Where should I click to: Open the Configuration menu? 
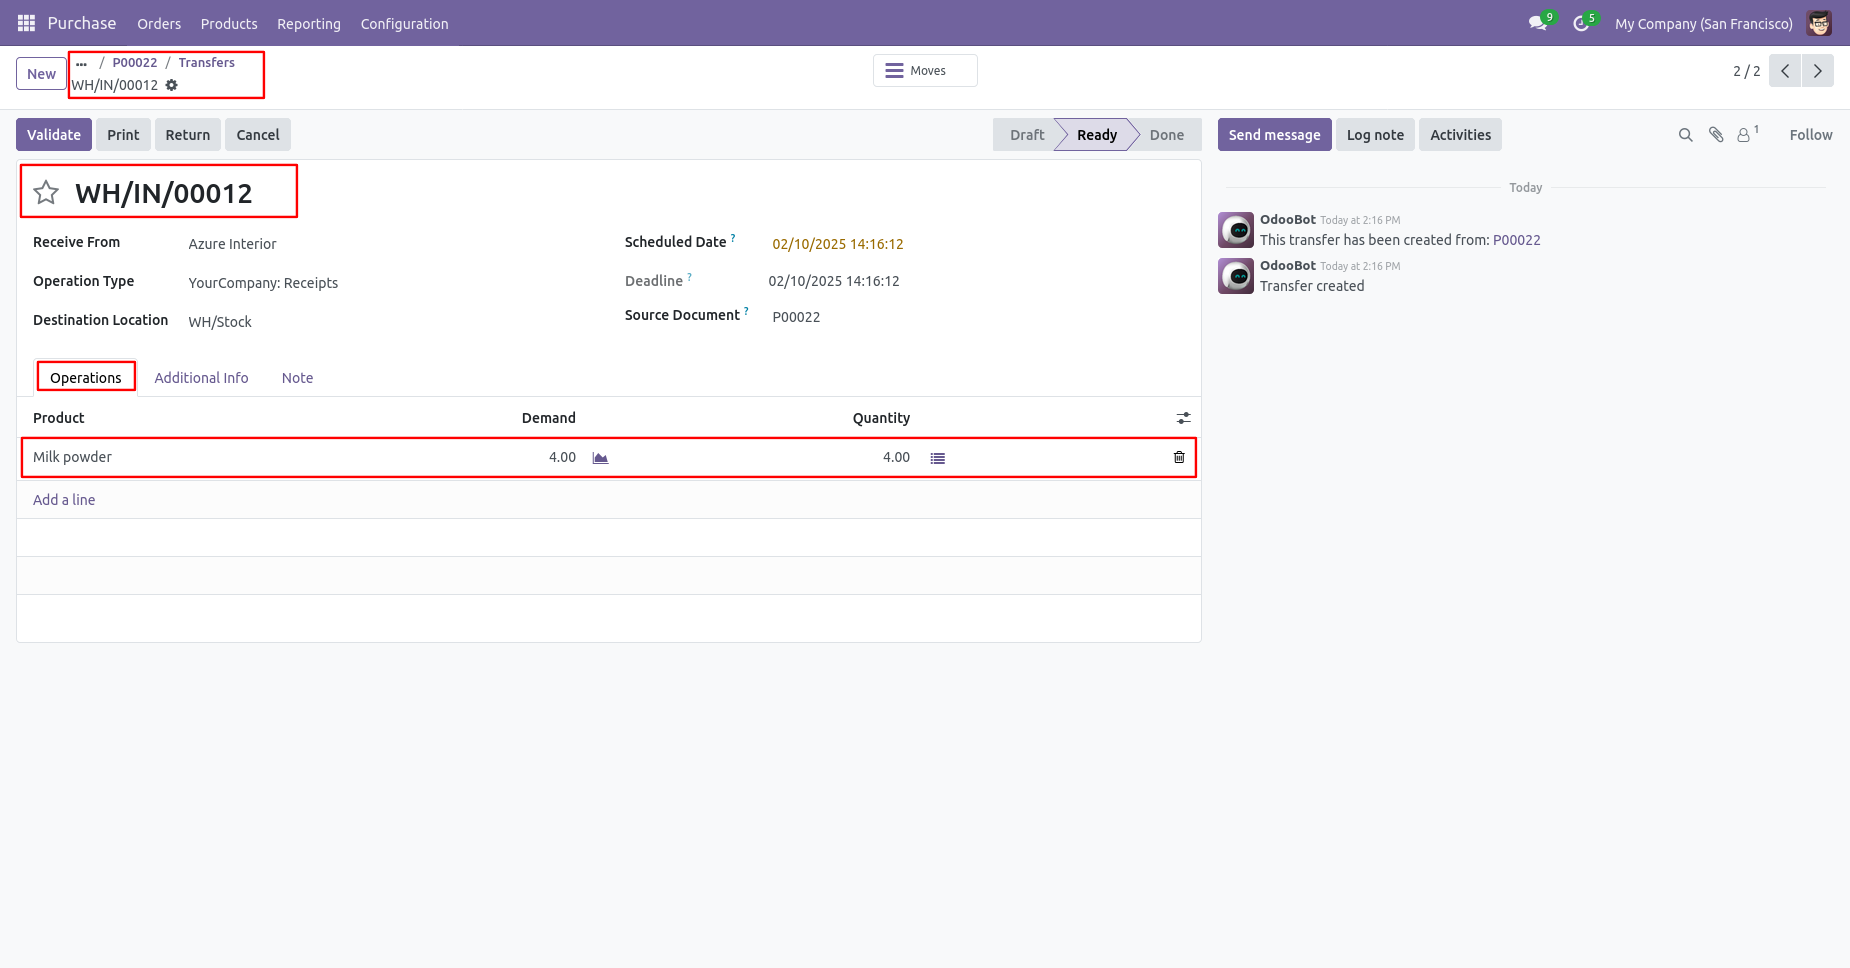click(x=404, y=23)
